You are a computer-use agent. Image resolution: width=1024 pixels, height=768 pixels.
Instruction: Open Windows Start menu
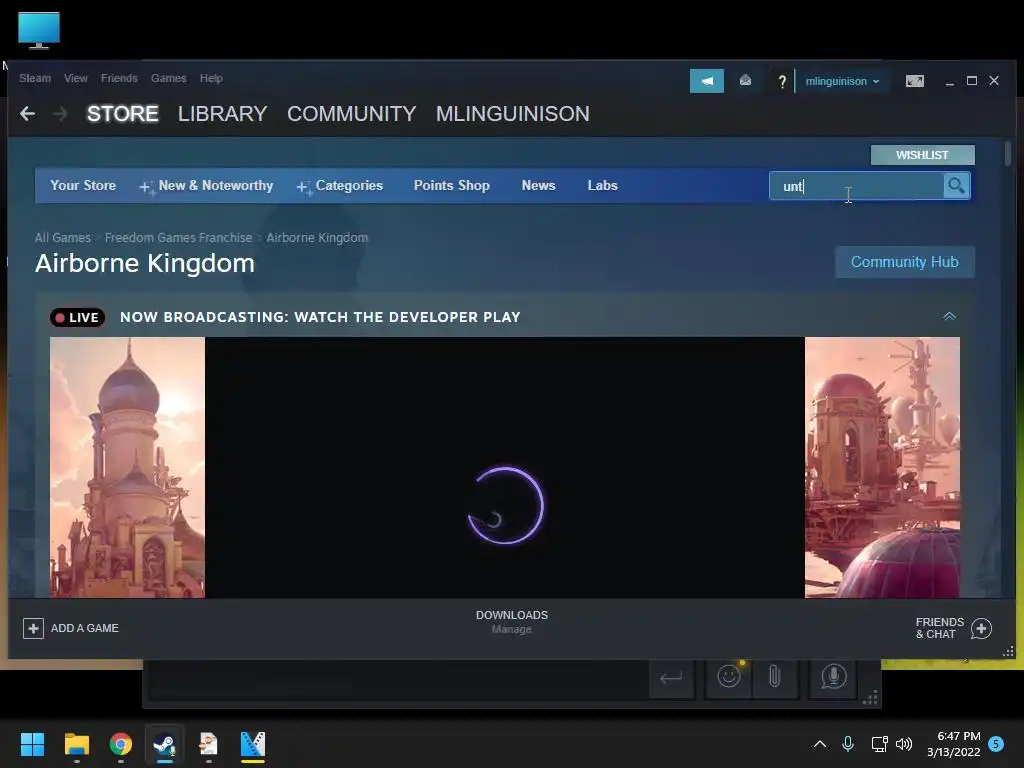point(32,744)
